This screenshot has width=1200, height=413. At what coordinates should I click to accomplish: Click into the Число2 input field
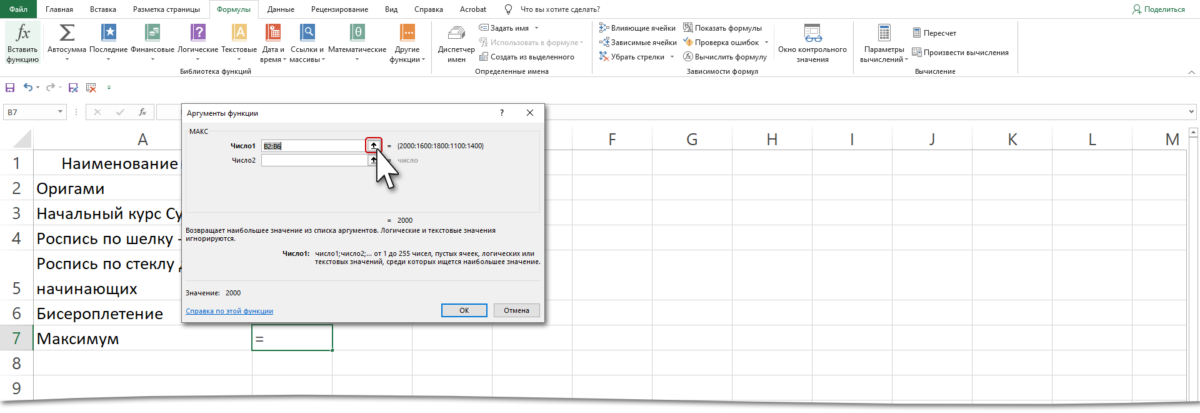coord(313,159)
